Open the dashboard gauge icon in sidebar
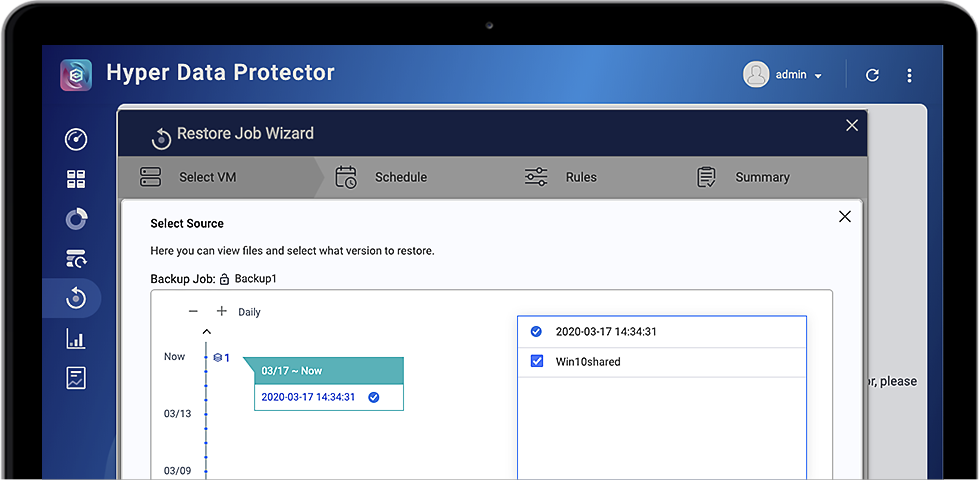This screenshot has width=979, height=480. [76, 139]
